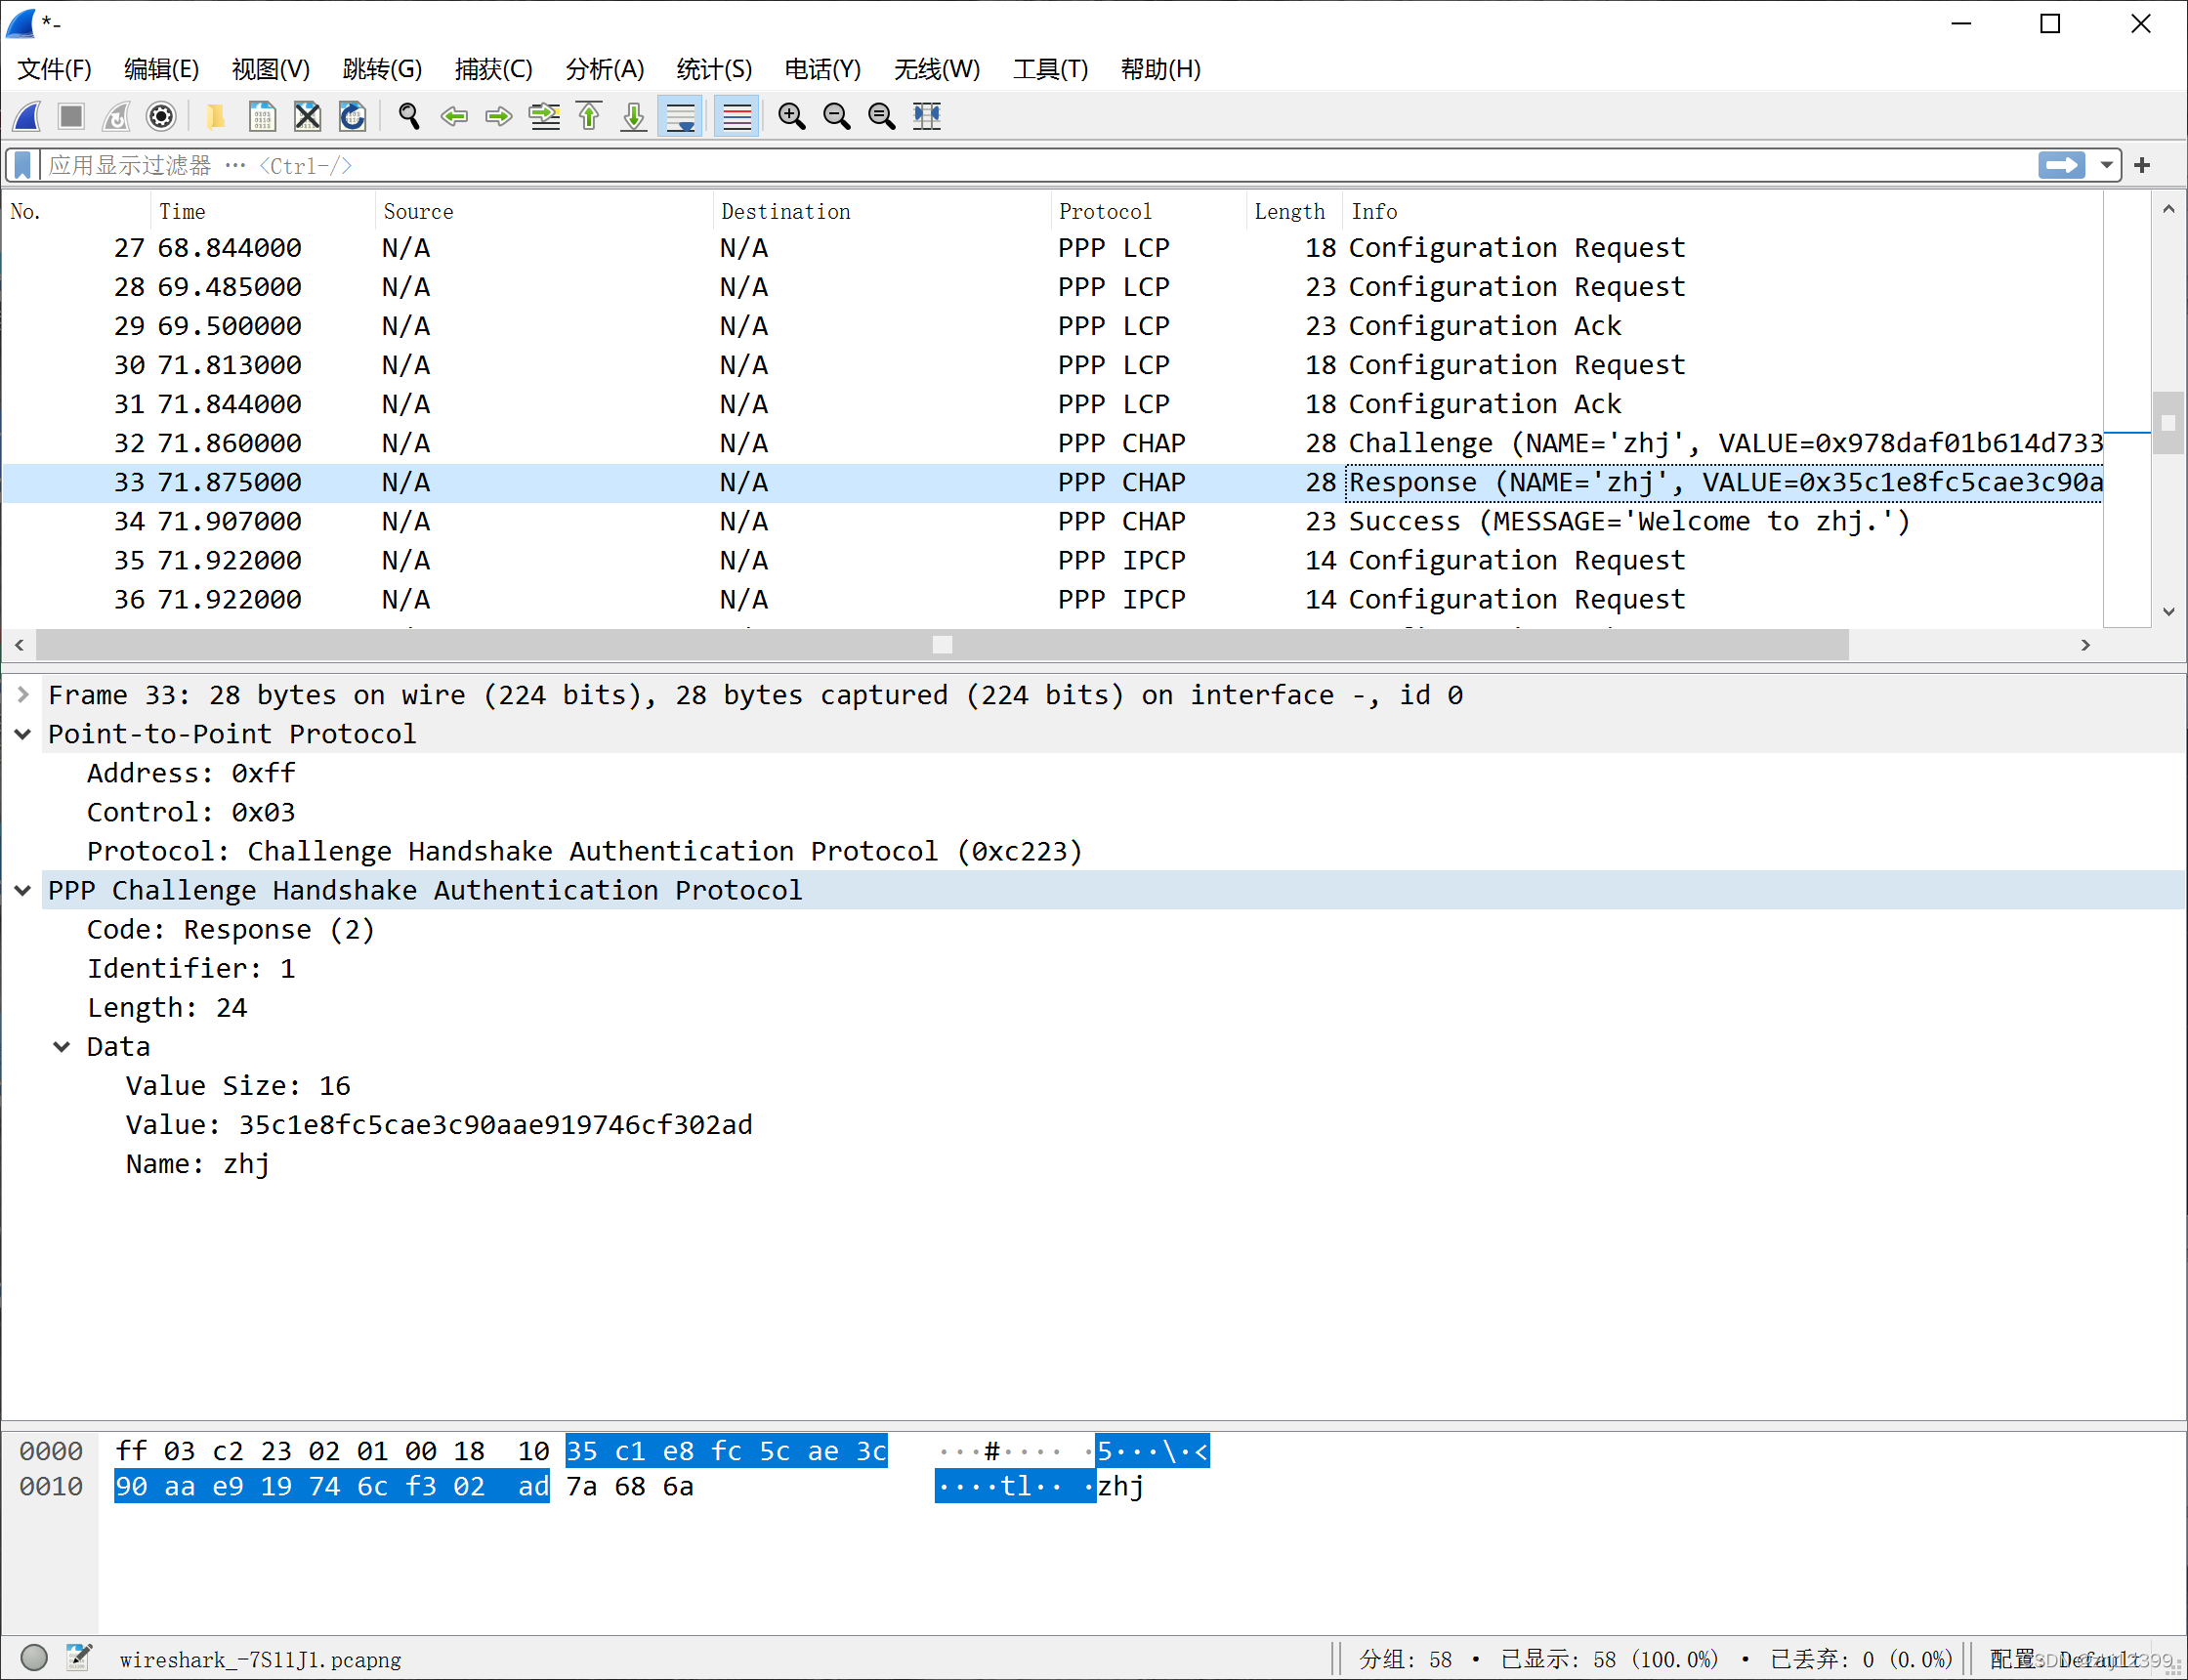This screenshot has width=2188, height=1680.
Task: Open the 跳转(G) menu
Action: tap(382, 69)
